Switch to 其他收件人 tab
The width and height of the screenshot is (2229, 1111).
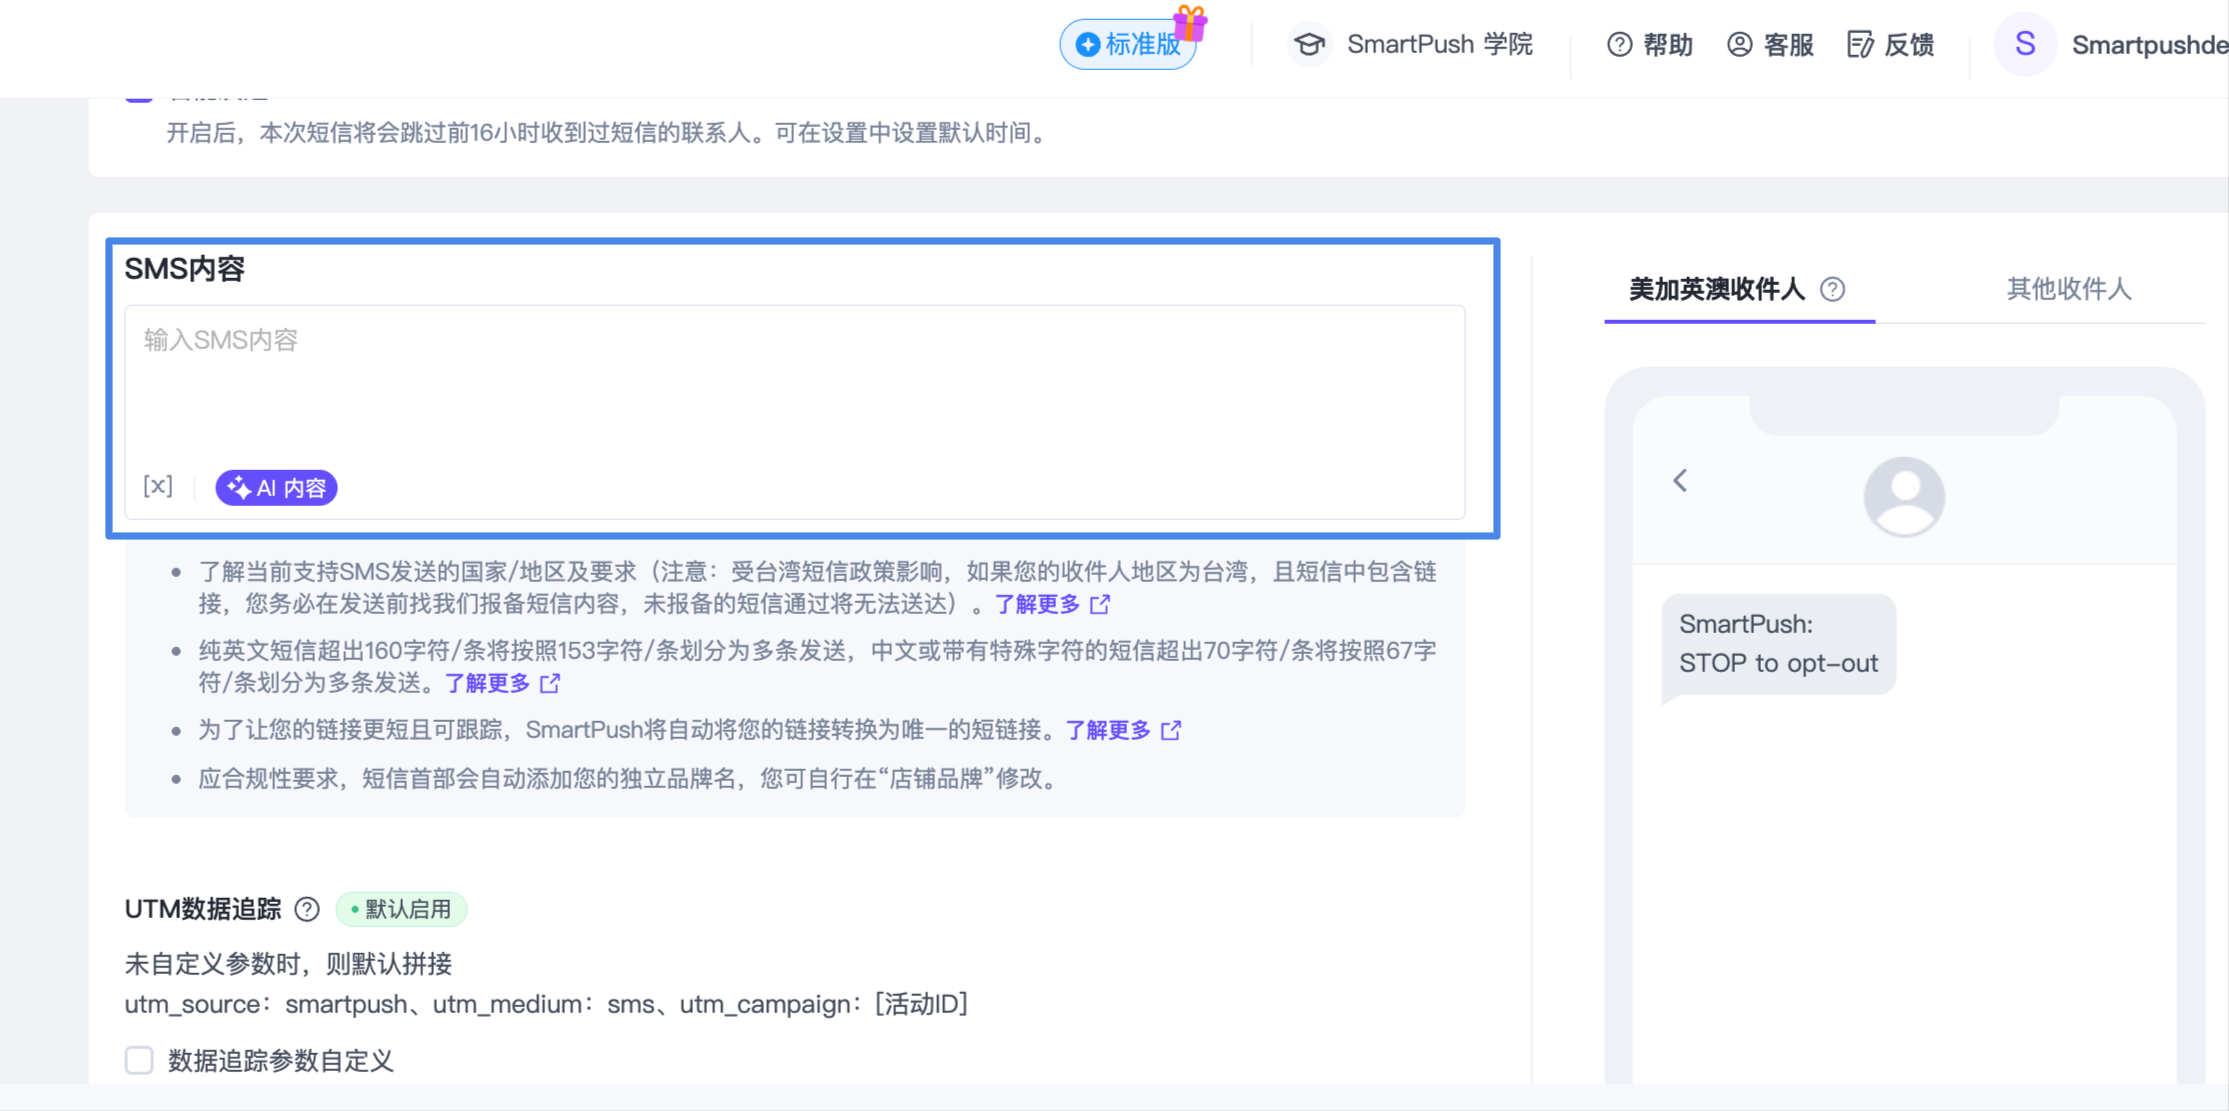(2068, 289)
